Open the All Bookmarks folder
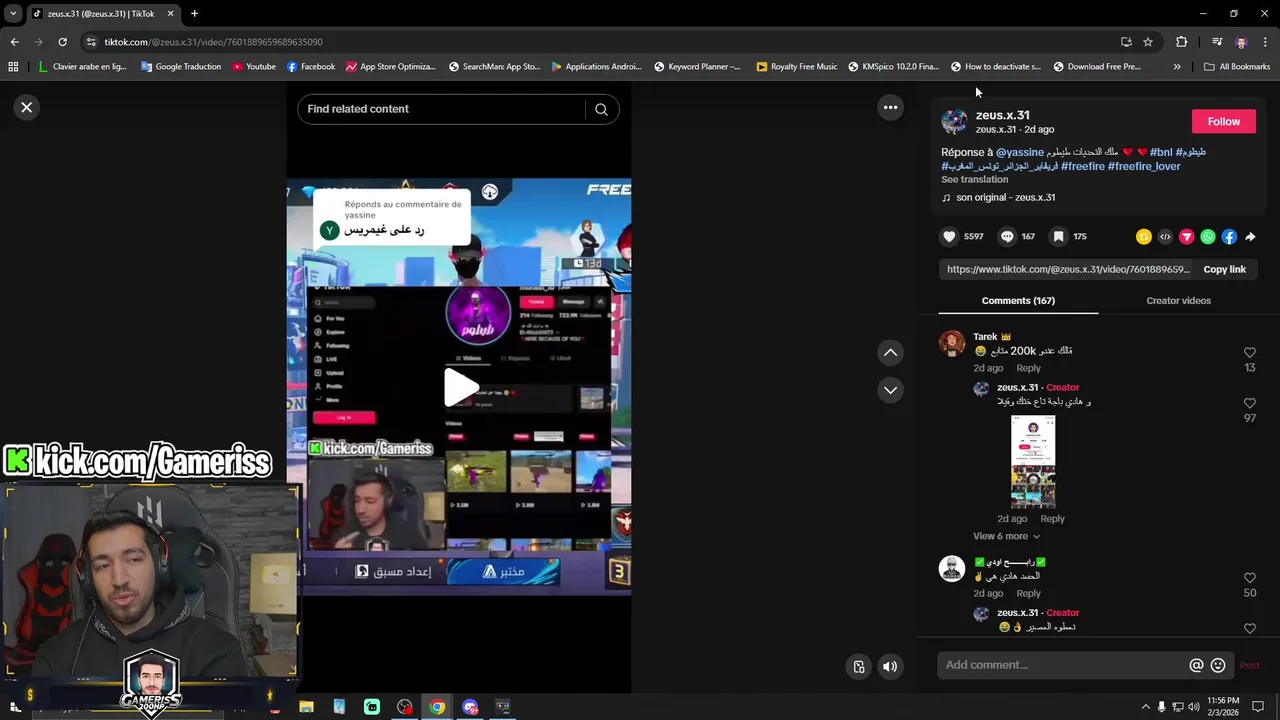 pos(1237,67)
